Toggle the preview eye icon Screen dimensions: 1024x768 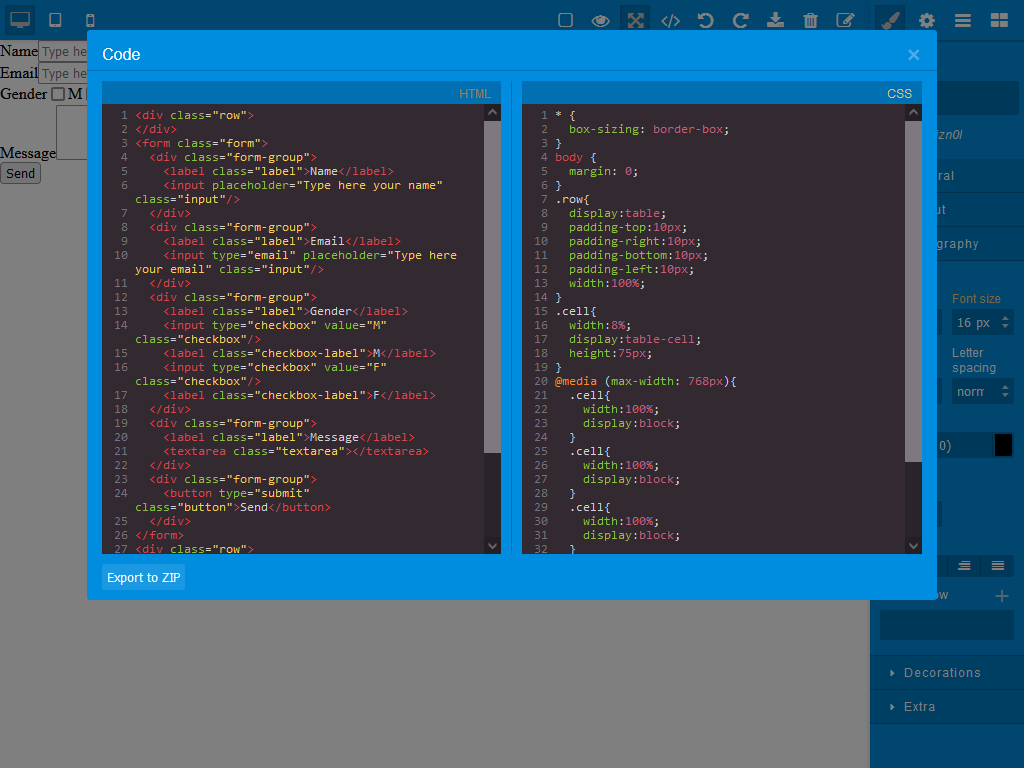(600, 21)
